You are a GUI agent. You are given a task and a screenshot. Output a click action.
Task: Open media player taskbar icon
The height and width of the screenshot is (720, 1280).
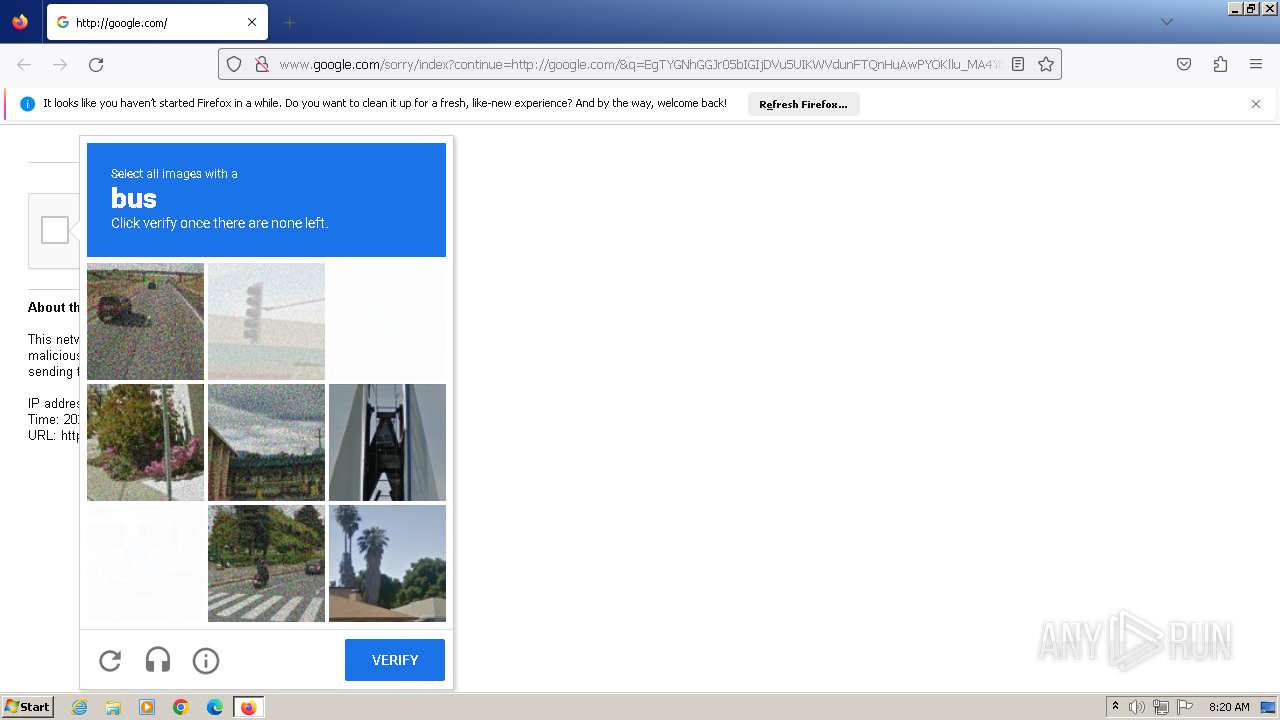click(x=147, y=707)
